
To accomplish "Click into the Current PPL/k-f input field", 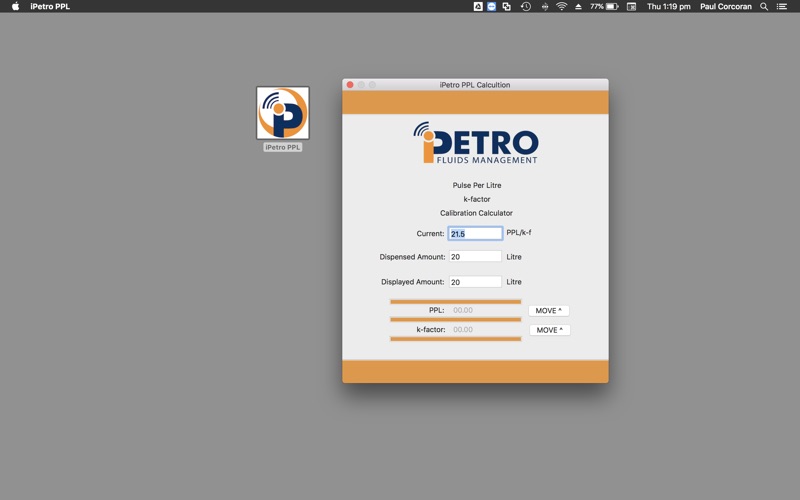I will pyautogui.click(x=475, y=234).
